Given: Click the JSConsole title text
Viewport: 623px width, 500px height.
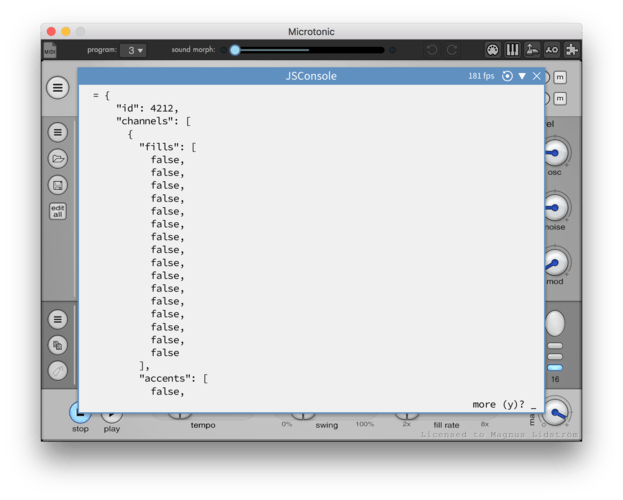Looking at the screenshot, I should [311, 76].
